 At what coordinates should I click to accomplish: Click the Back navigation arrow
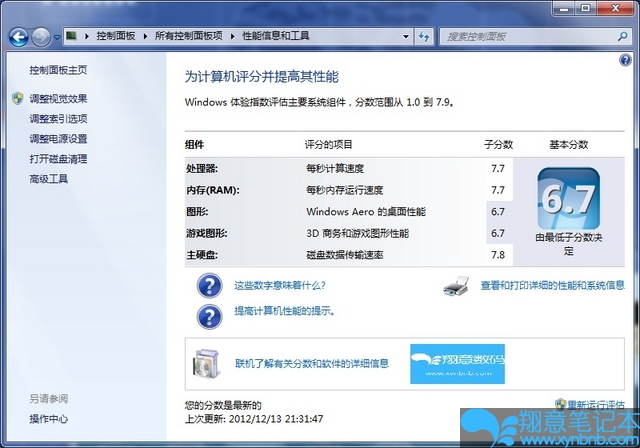[x=19, y=38]
